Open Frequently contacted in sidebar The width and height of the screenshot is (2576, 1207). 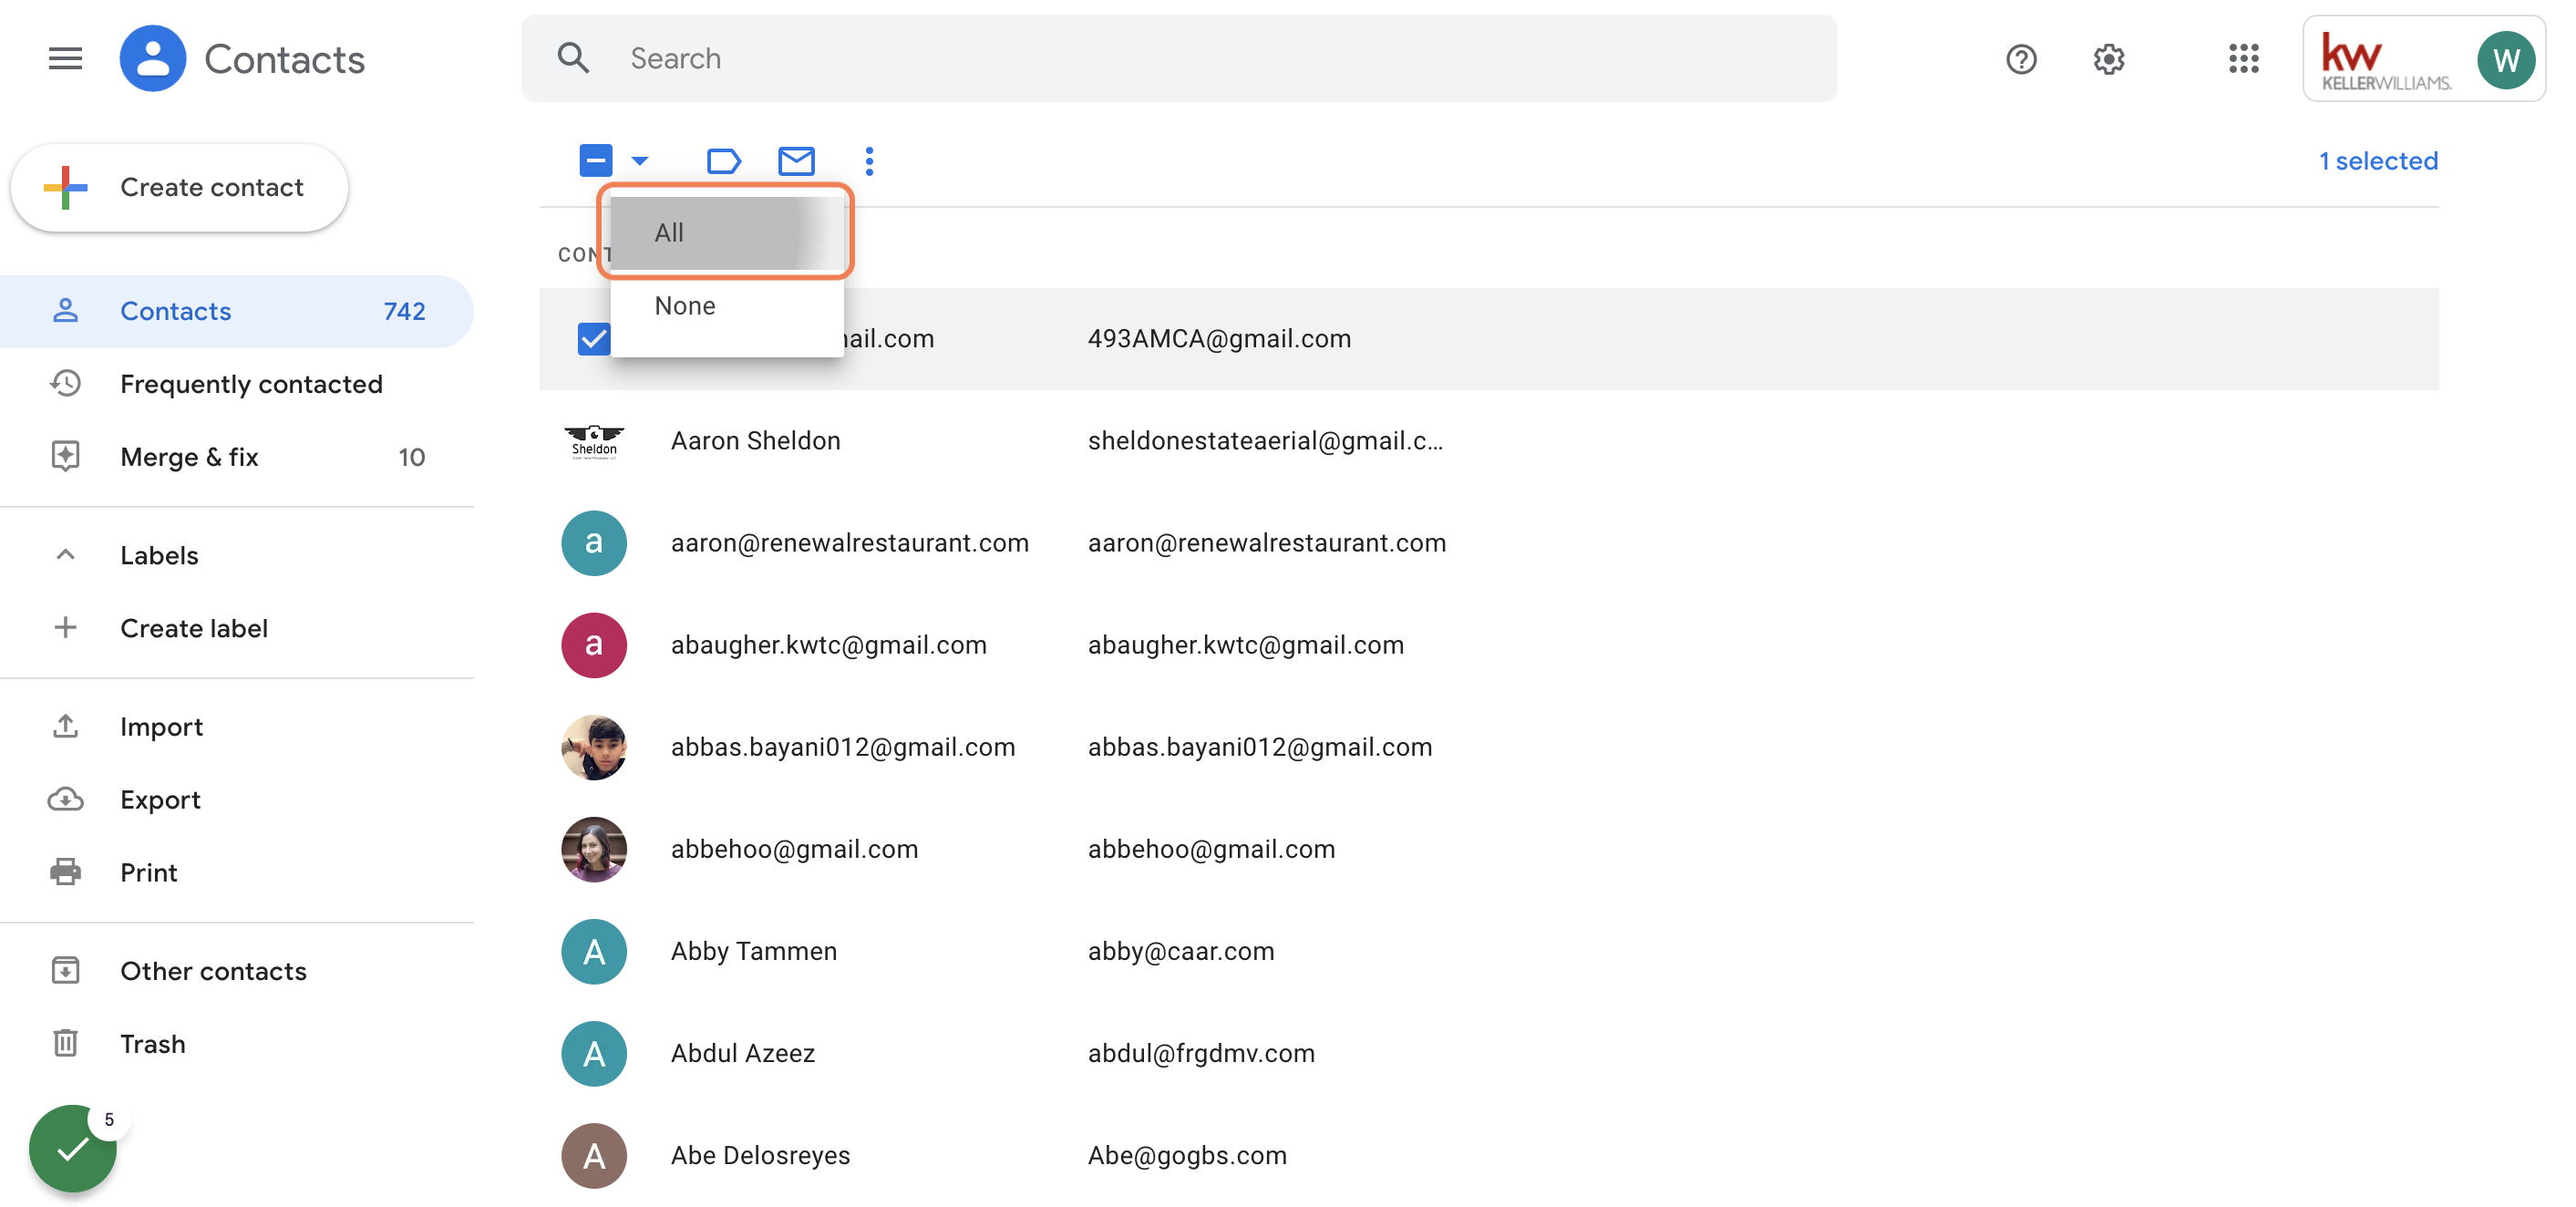(237, 384)
